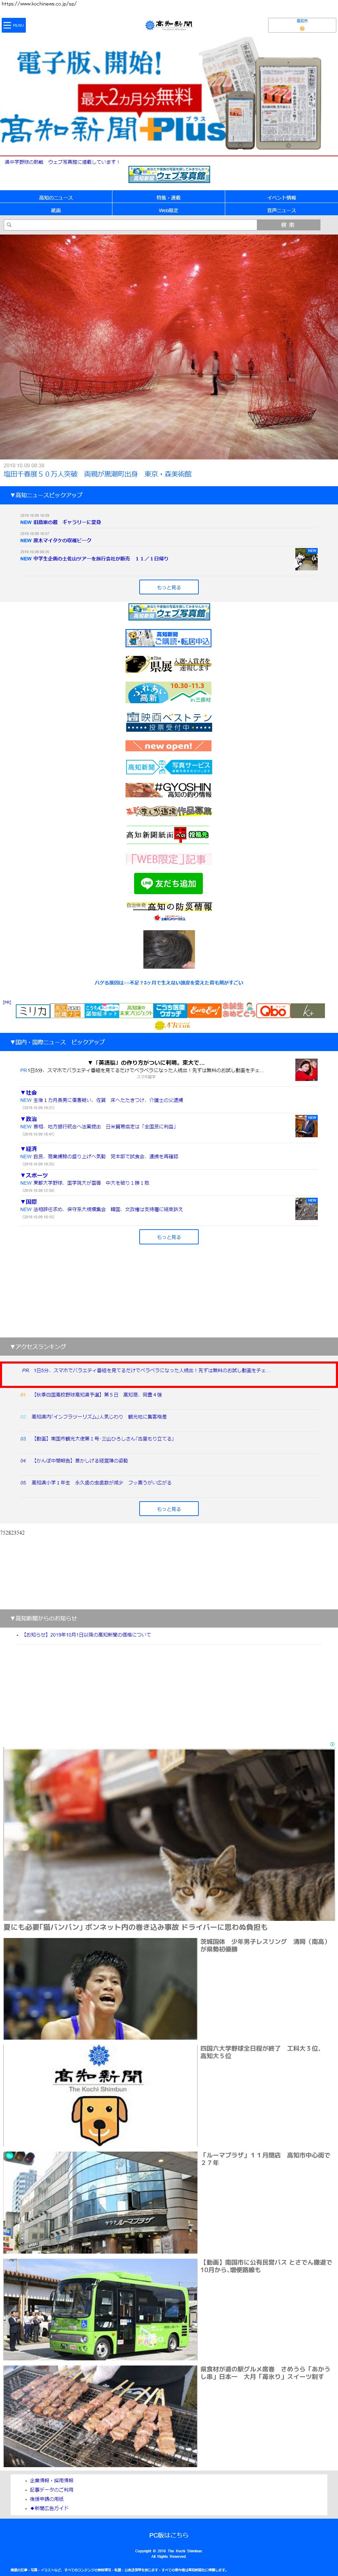Viewport: 338px width, 2576px height.
Task: Open the 作品募集 banner
Action: (169, 811)
